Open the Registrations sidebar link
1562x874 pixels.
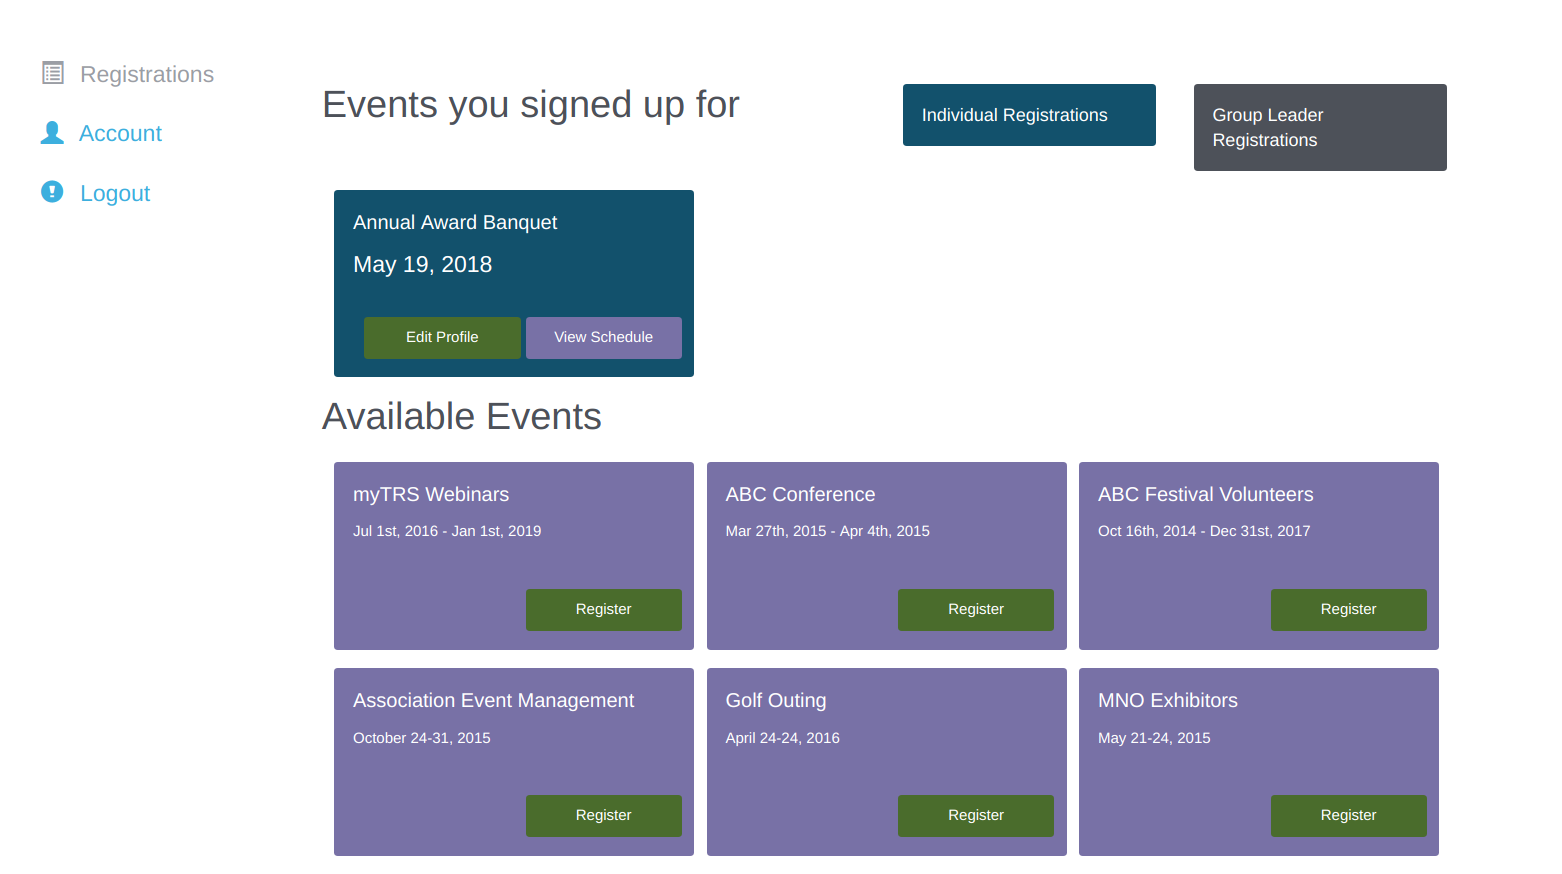pyautogui.click(x=146, y=74)
